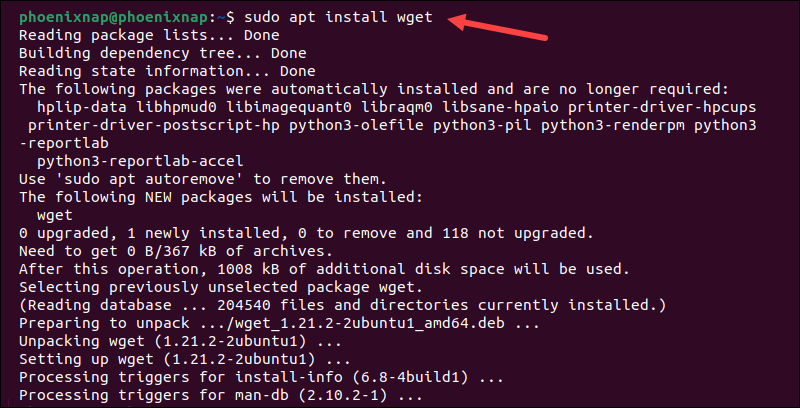This screenshot has width=800, height=408.
Task: Click the 'Processing triggers for man-db' line
Action: [221, 395]
